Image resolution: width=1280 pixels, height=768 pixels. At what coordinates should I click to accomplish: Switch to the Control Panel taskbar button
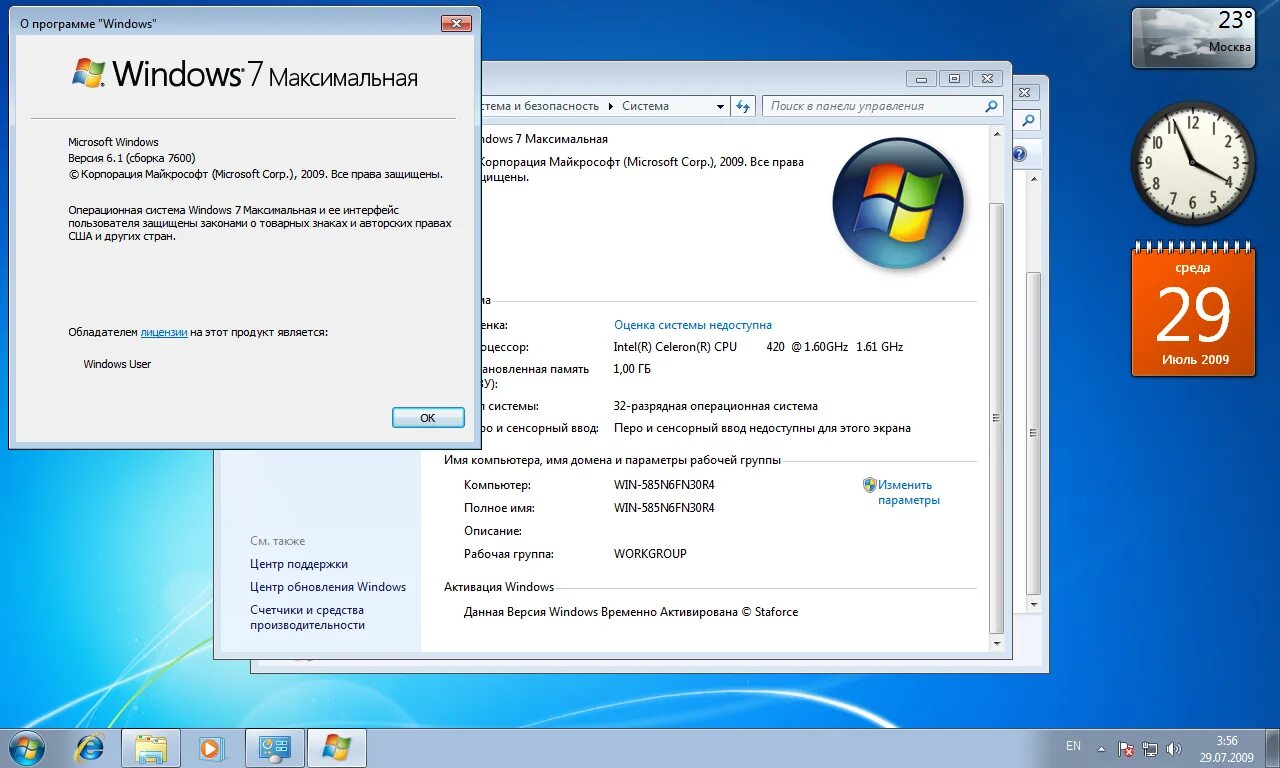click(x=275, y=748)
